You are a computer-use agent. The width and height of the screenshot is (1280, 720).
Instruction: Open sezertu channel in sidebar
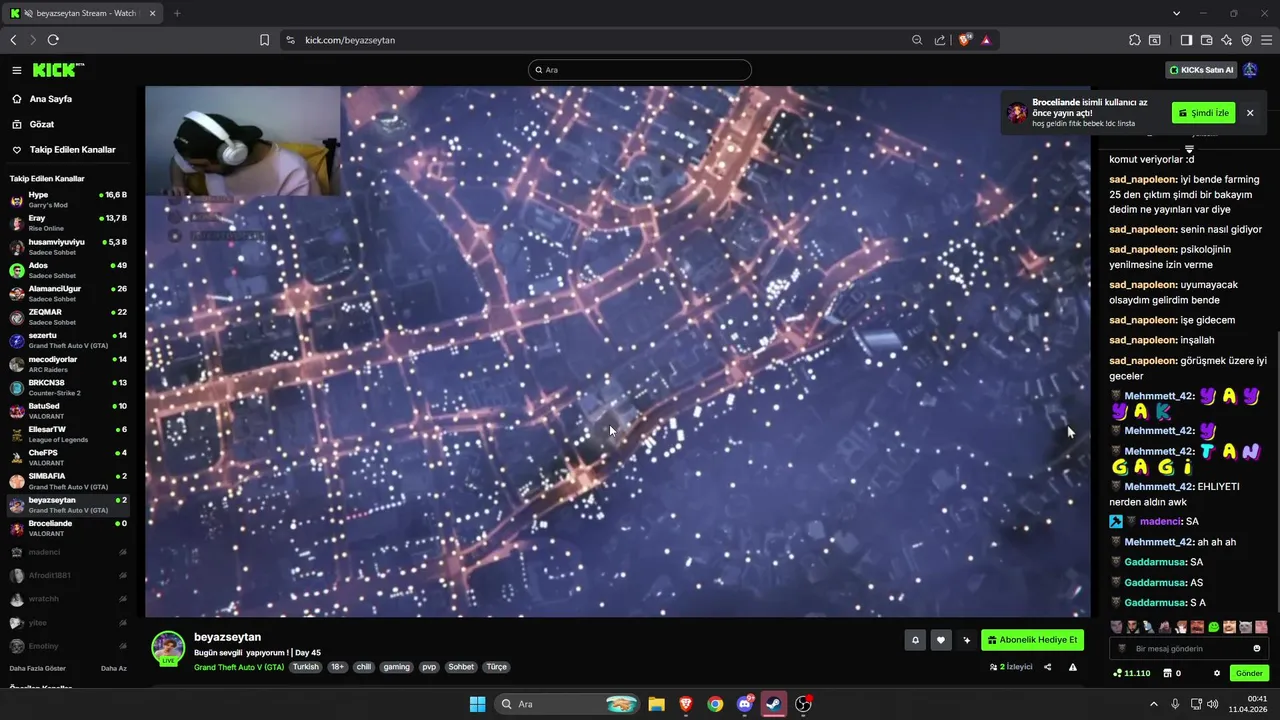(68, 340)
